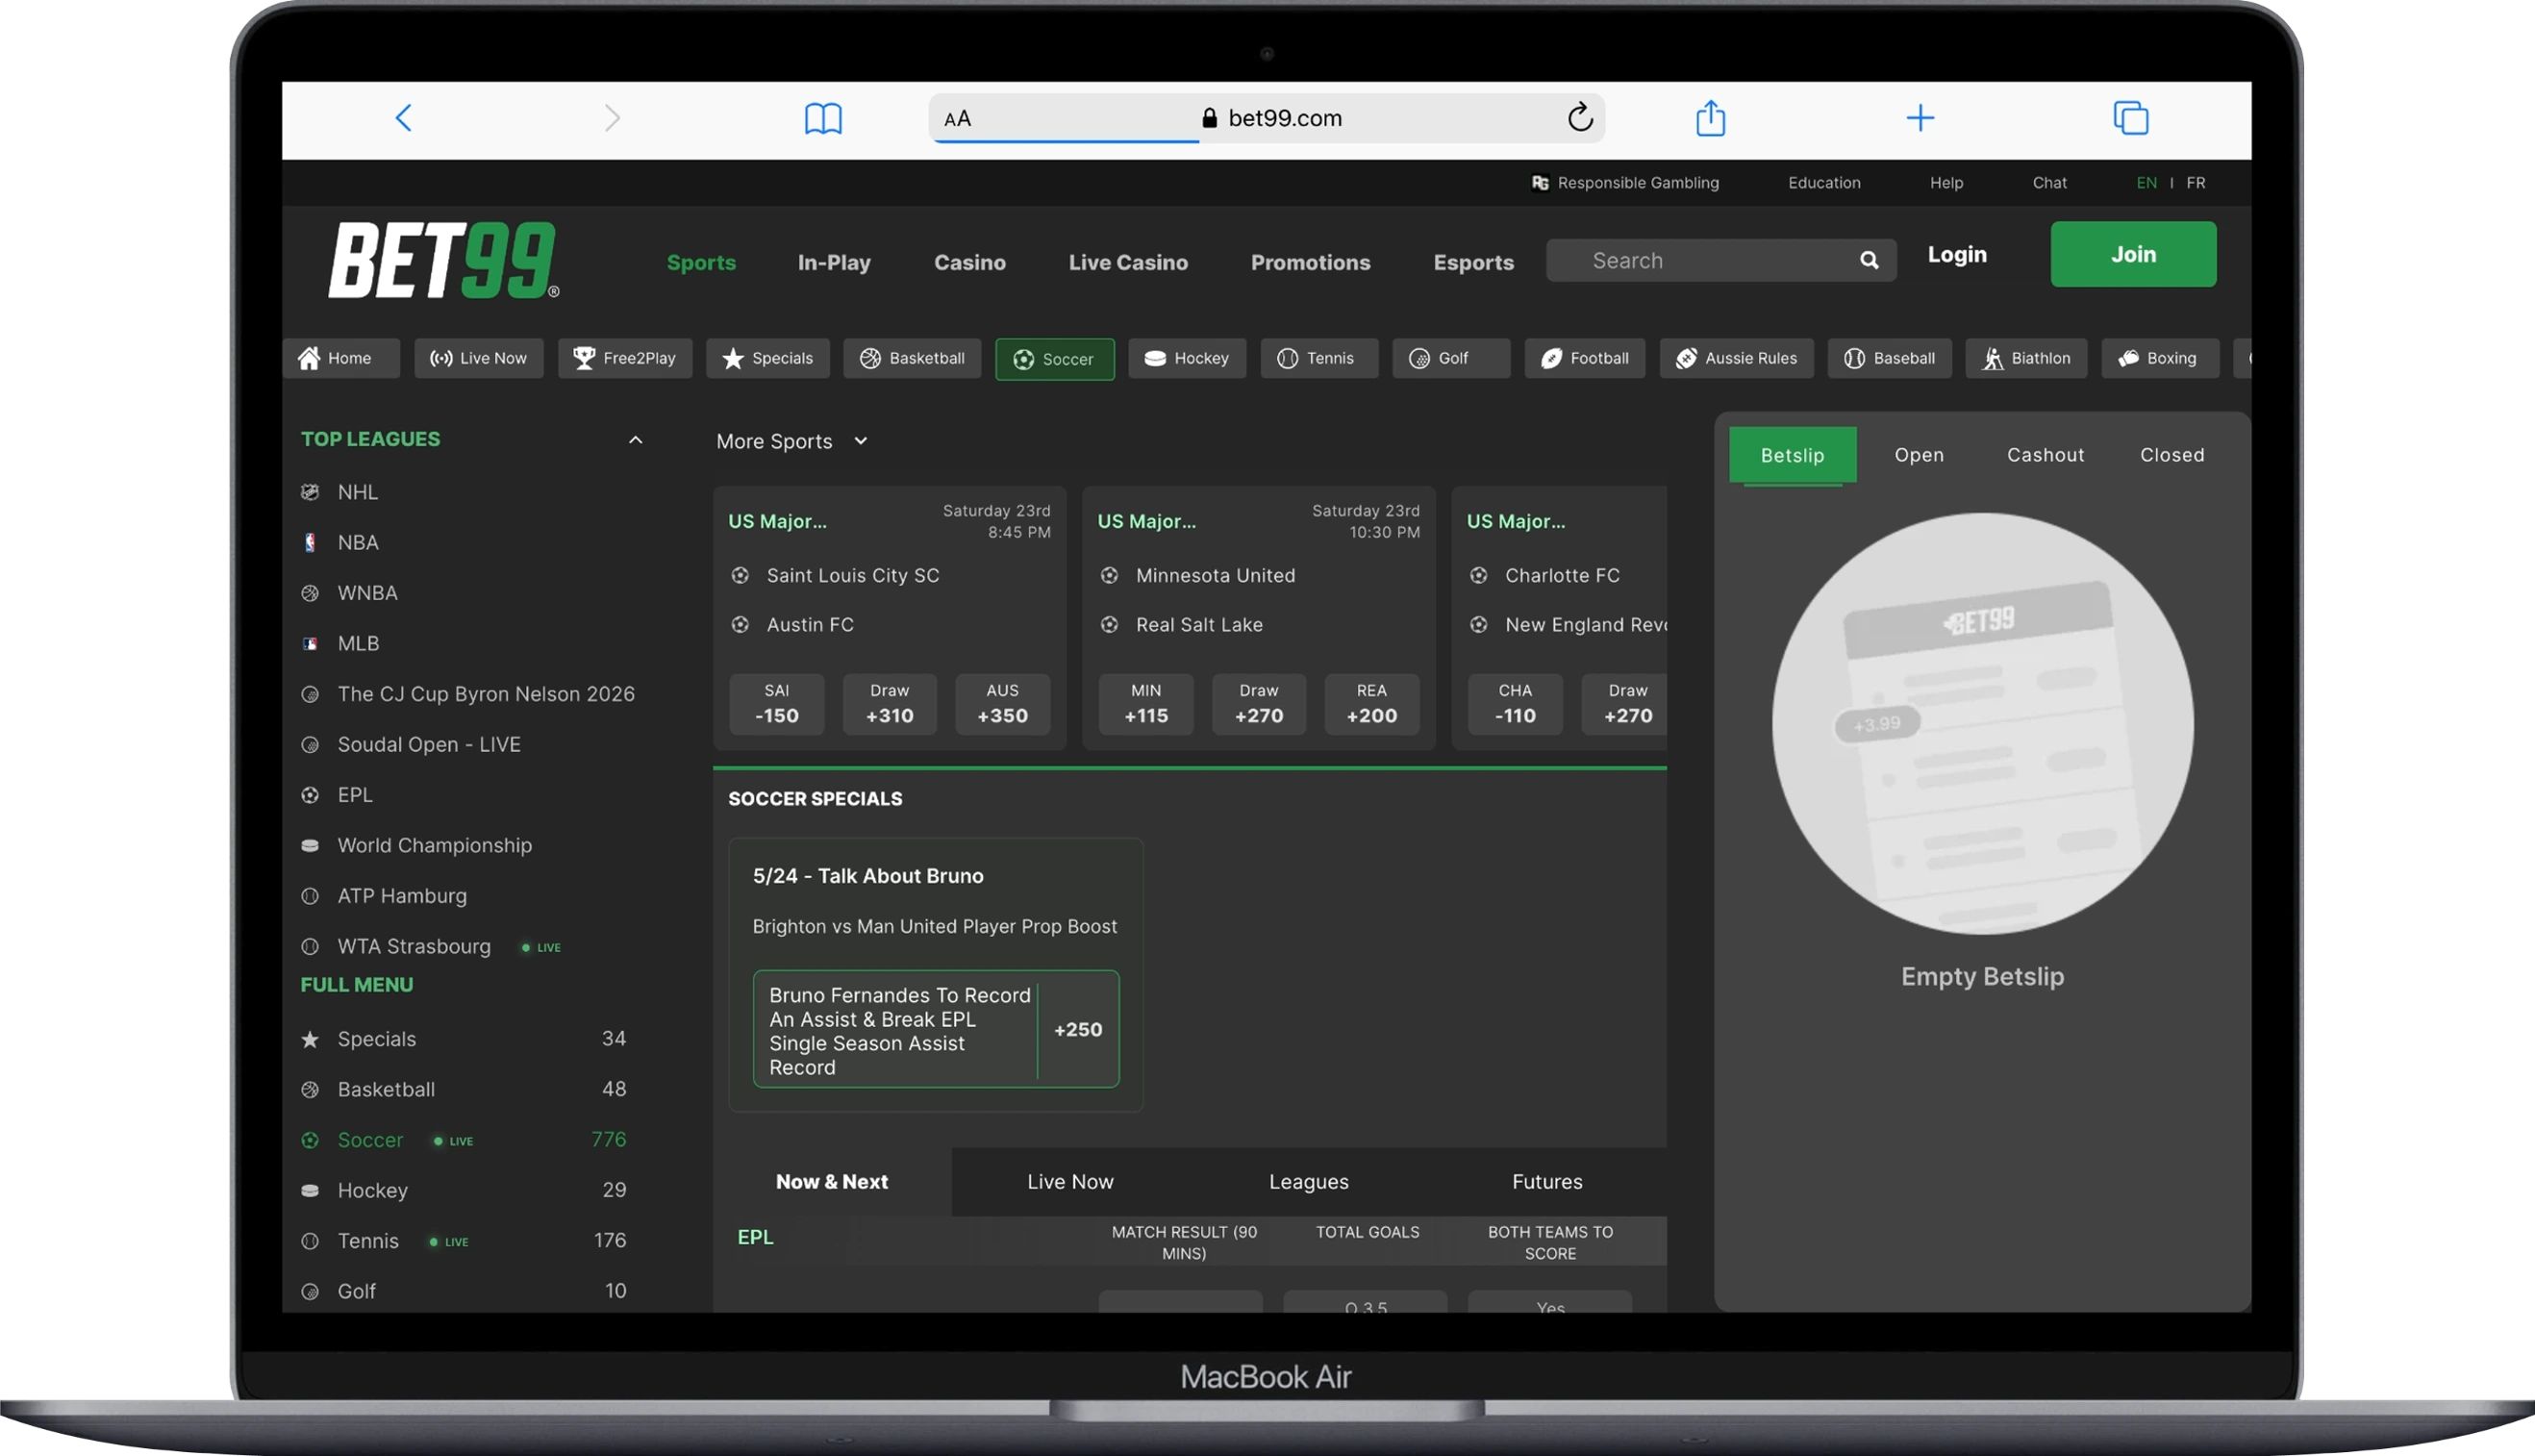Open World Championship league
The width and height of the screenshot is (2535, 1456).
pos(435,845)
